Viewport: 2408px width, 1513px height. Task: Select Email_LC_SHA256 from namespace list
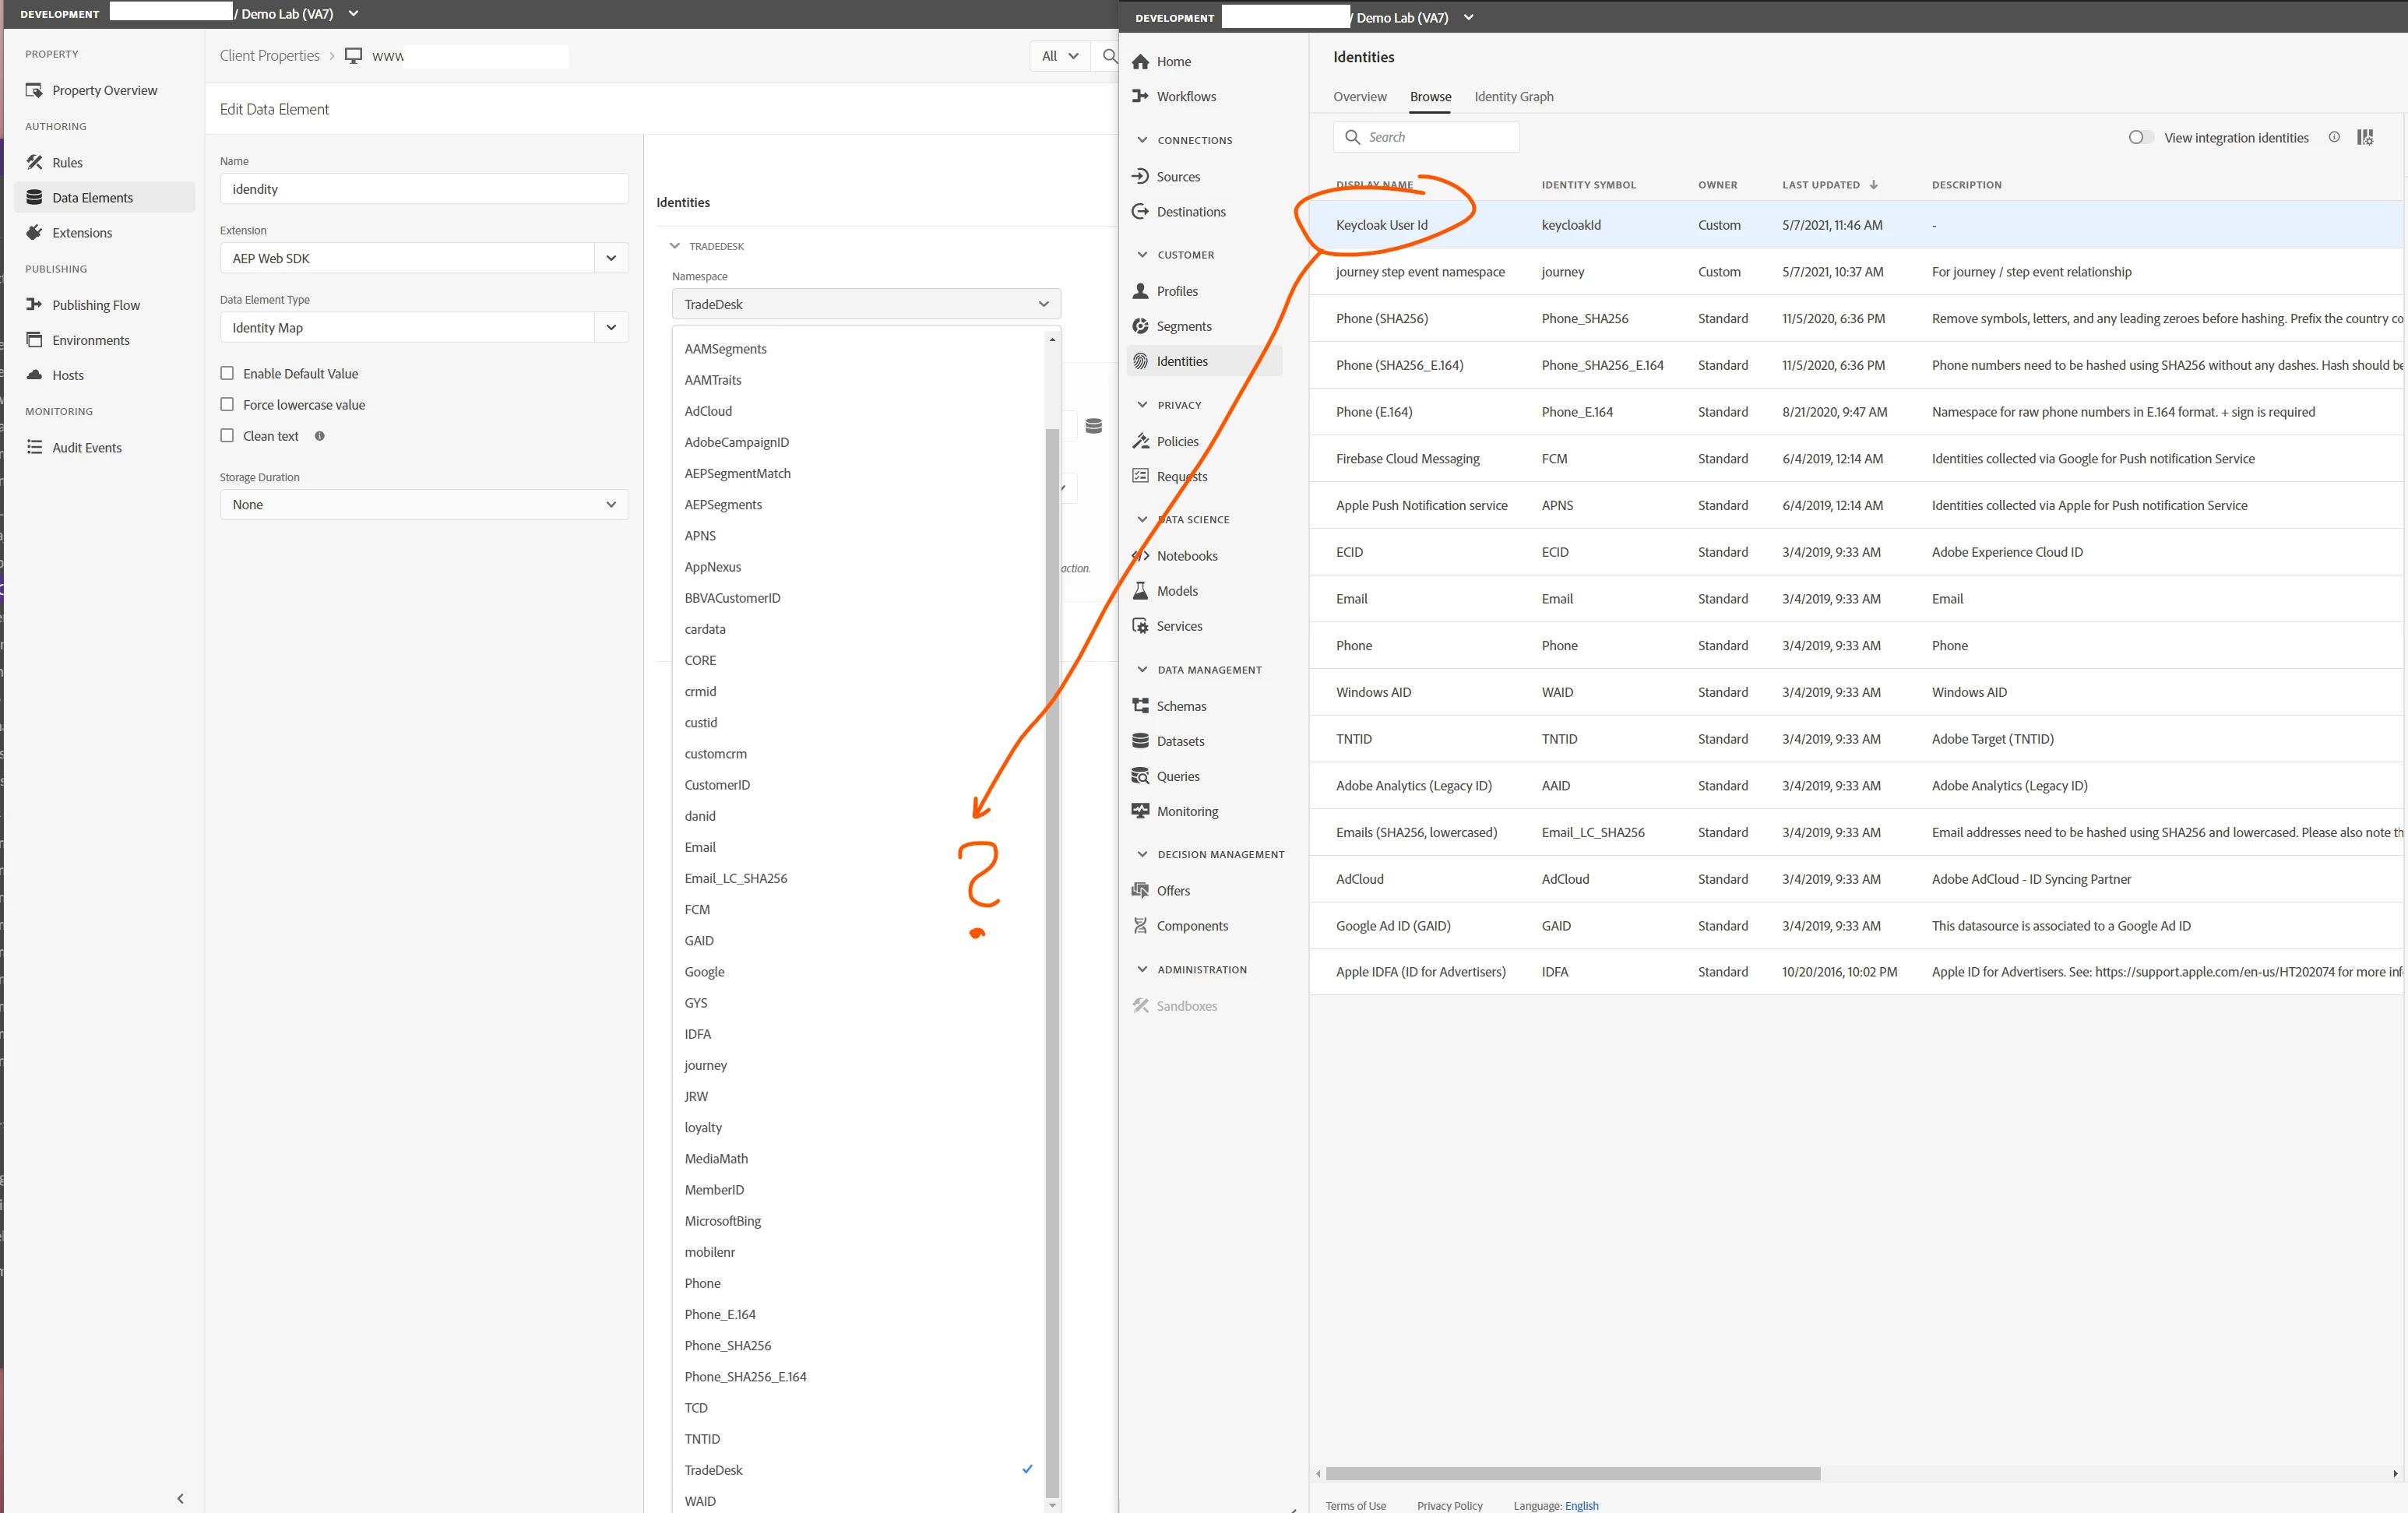point(735,878)
